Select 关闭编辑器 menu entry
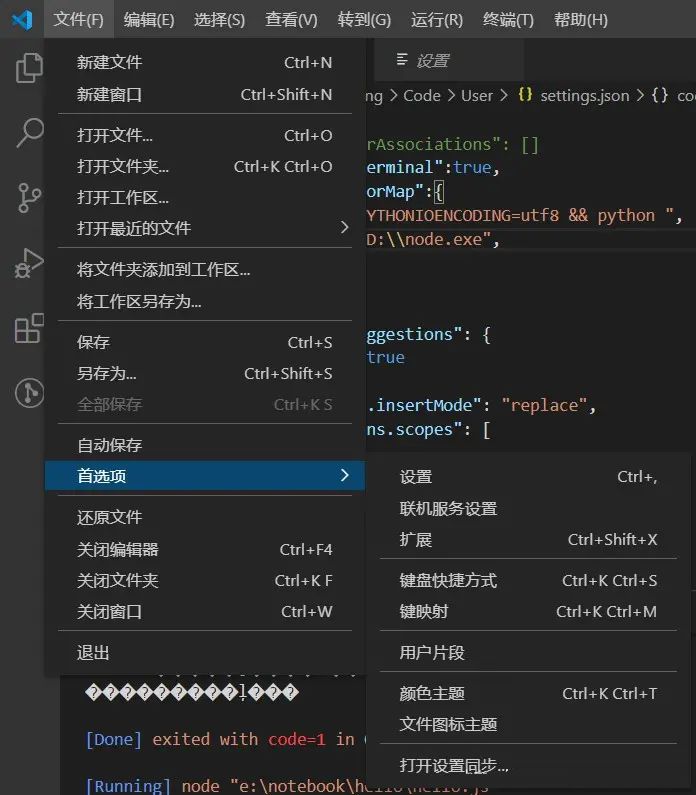Viewport: 696px width, 795px height. tap(205, 549)
